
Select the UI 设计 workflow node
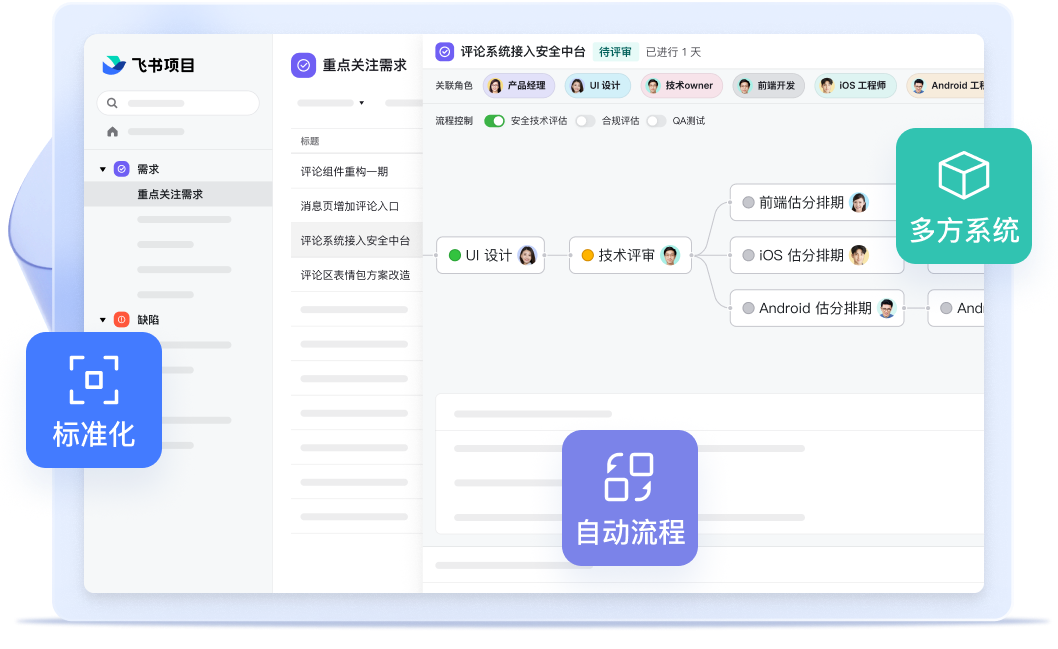(x=490, y=255)
